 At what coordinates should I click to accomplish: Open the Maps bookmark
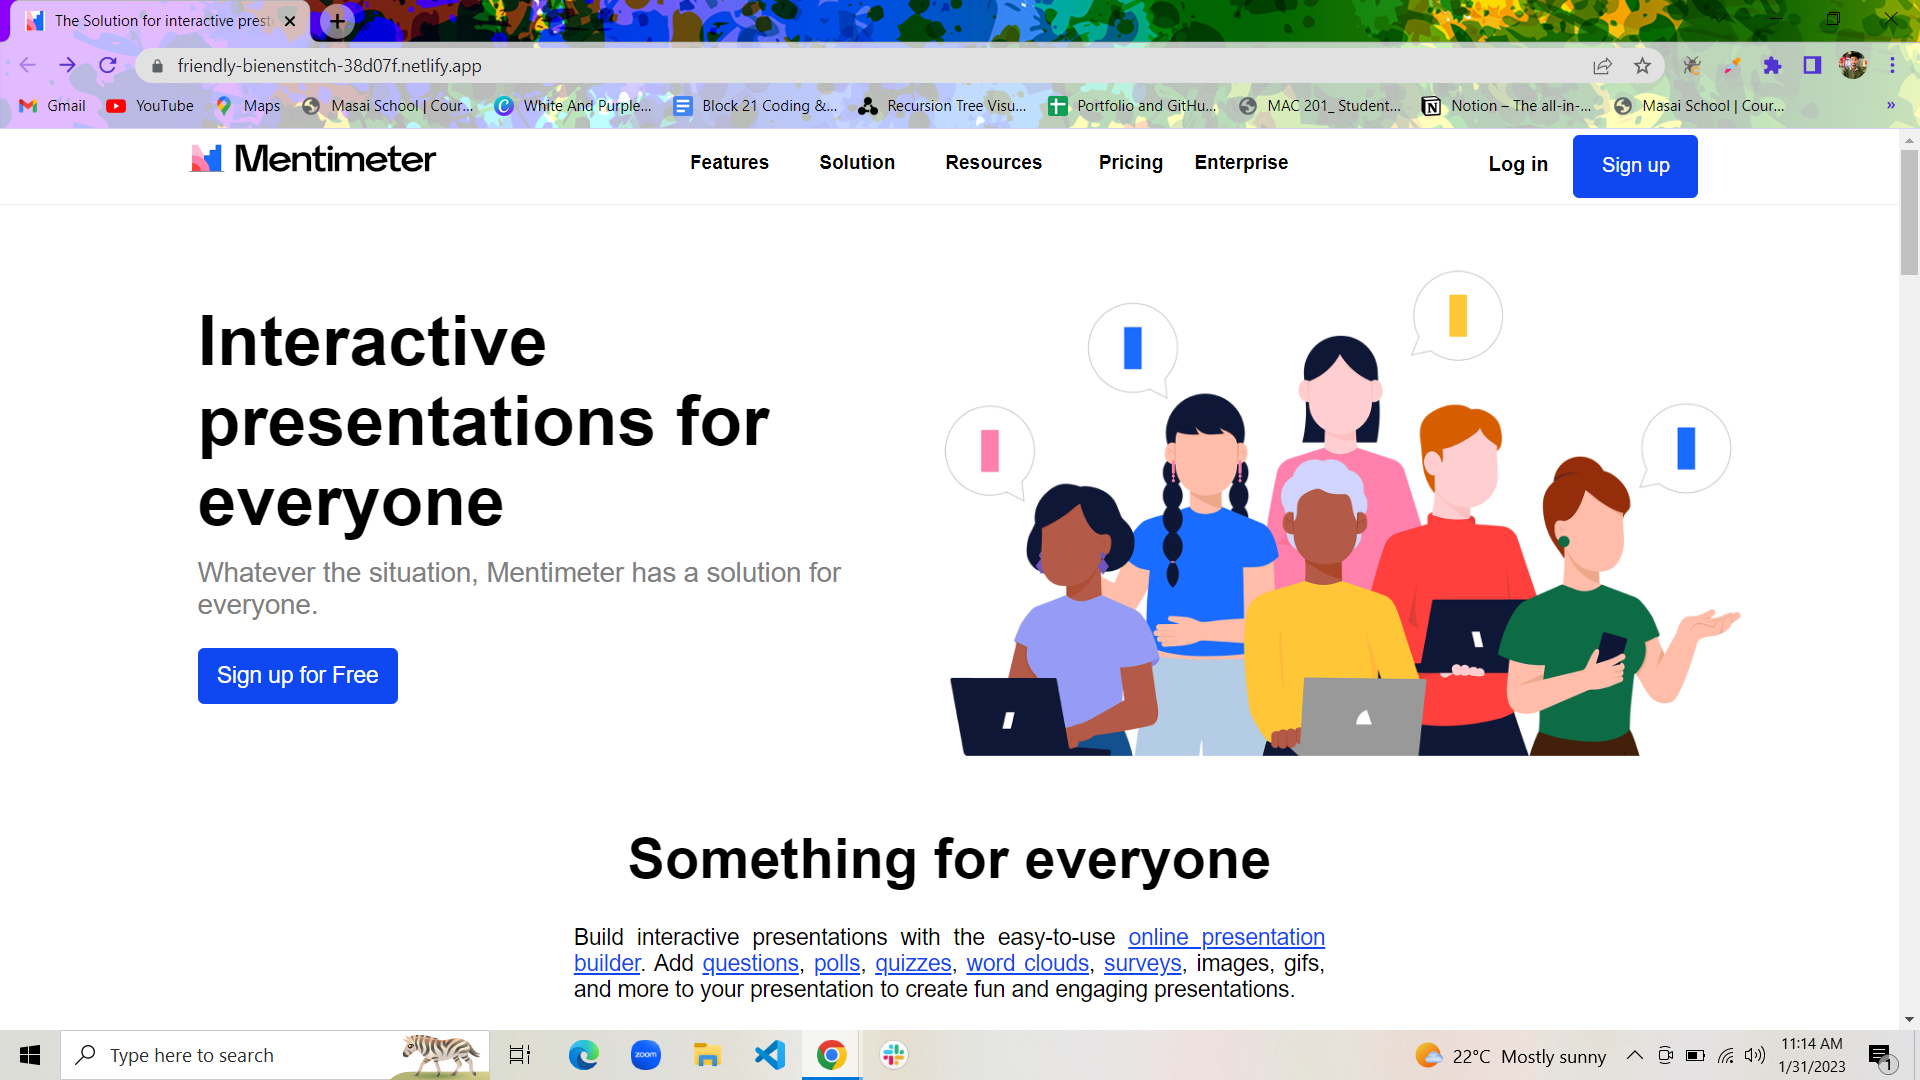tap(248, 106)
